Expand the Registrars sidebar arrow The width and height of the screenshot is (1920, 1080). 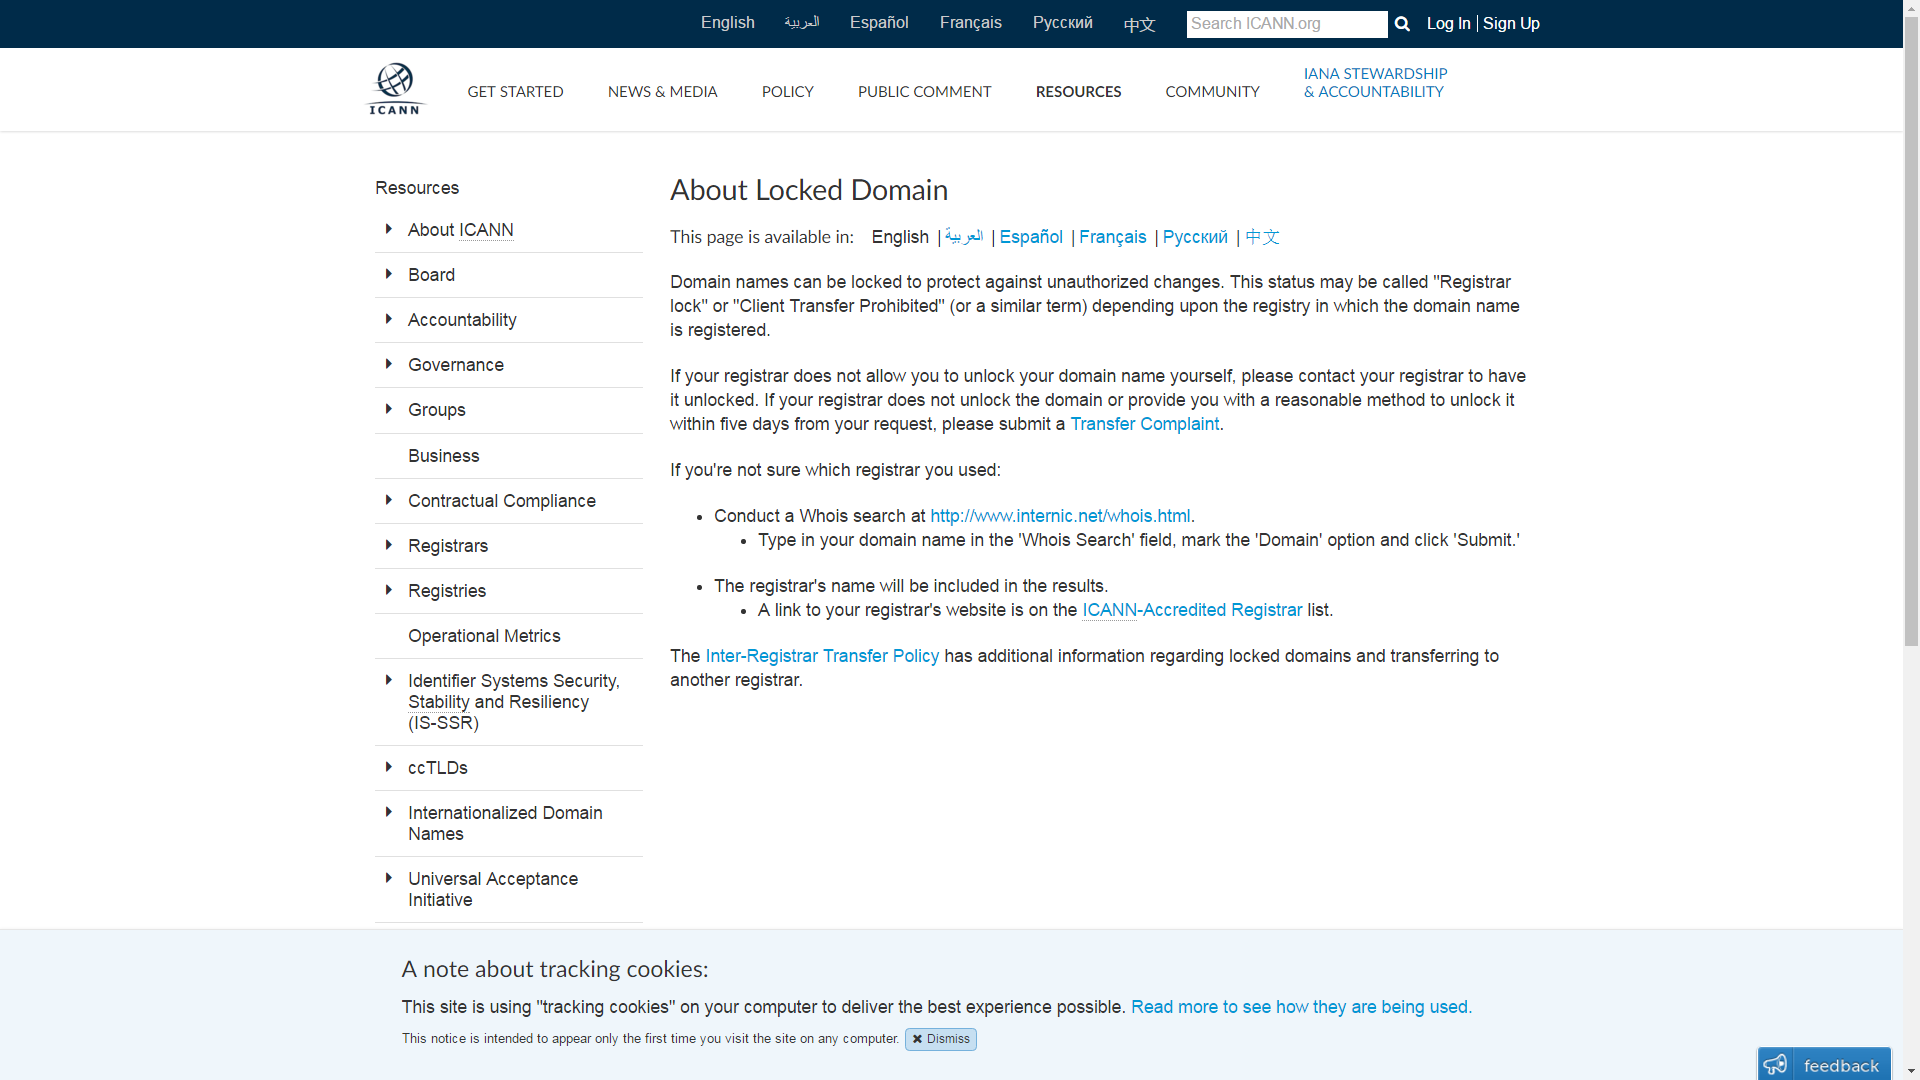point(388,545)
